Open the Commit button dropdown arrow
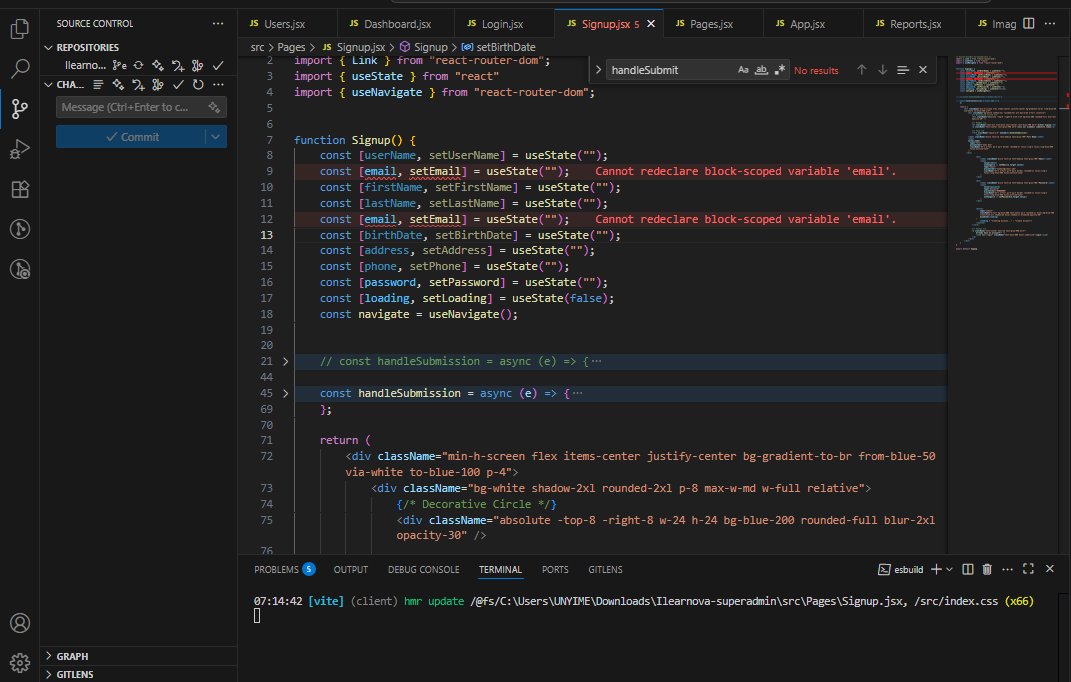The height and width of the screenshot is (682, 1071). 215,137
